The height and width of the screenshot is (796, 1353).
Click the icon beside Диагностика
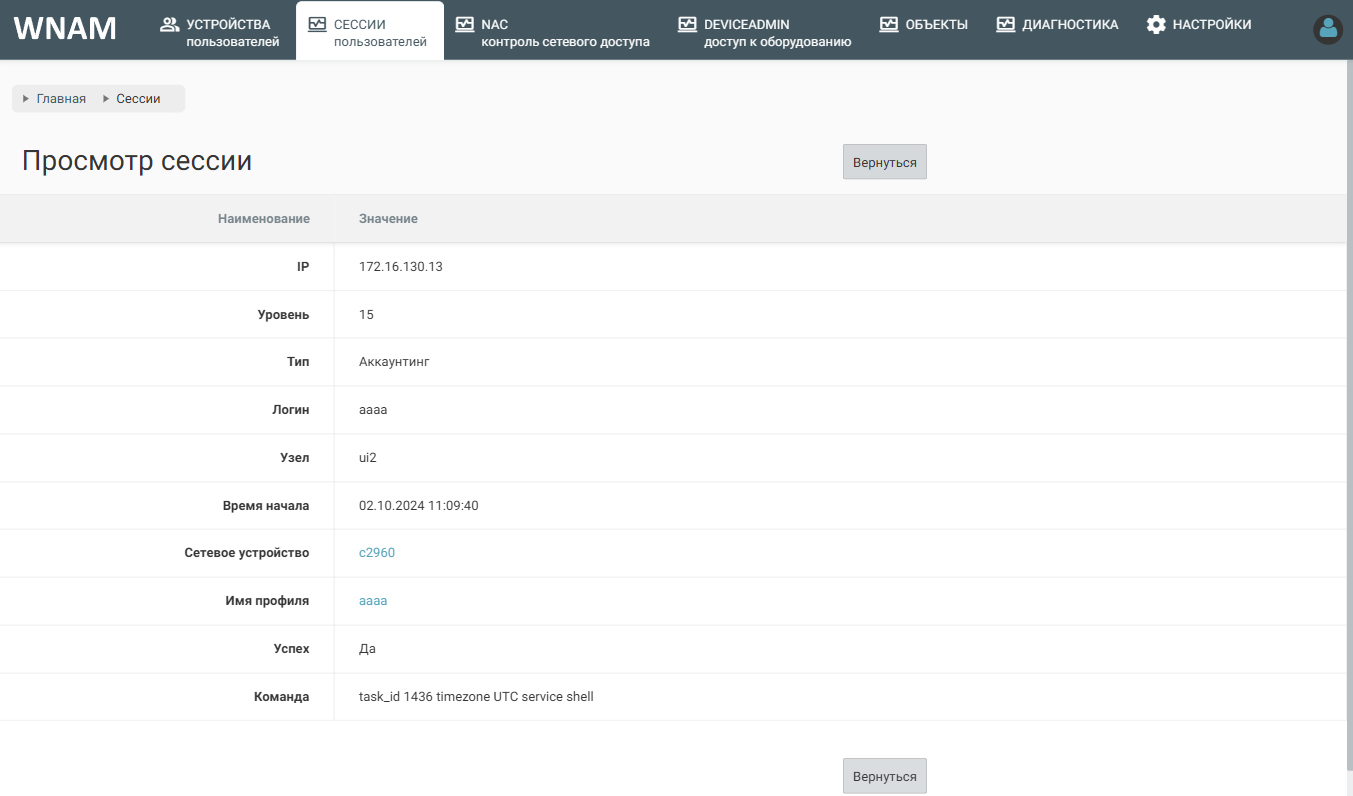1006,24
